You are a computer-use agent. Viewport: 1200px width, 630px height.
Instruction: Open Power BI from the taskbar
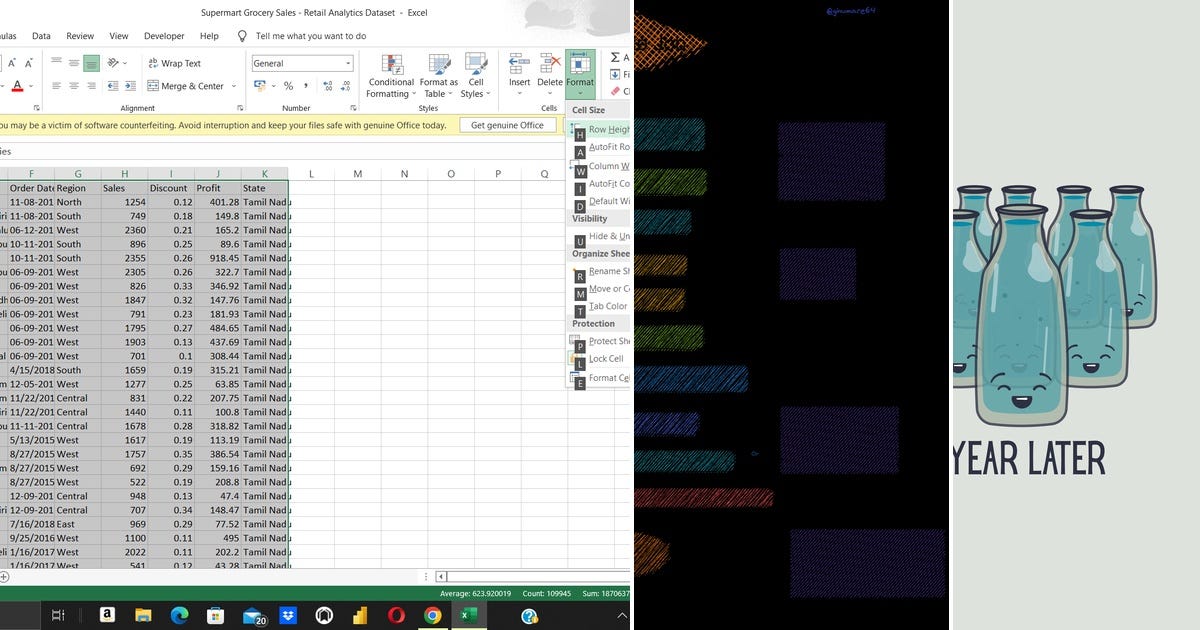(360, 615)
